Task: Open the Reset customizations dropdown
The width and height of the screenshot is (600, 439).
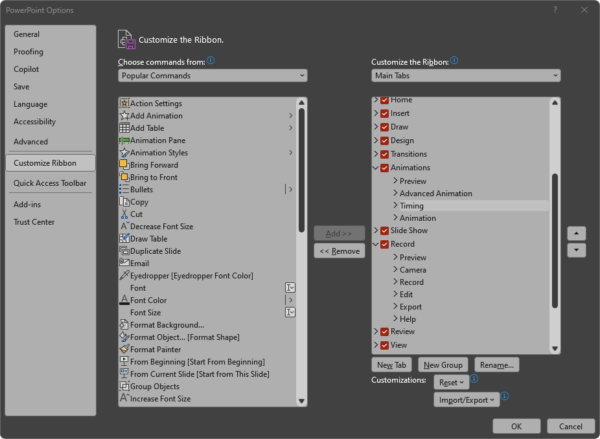Action: click(451, 382)
